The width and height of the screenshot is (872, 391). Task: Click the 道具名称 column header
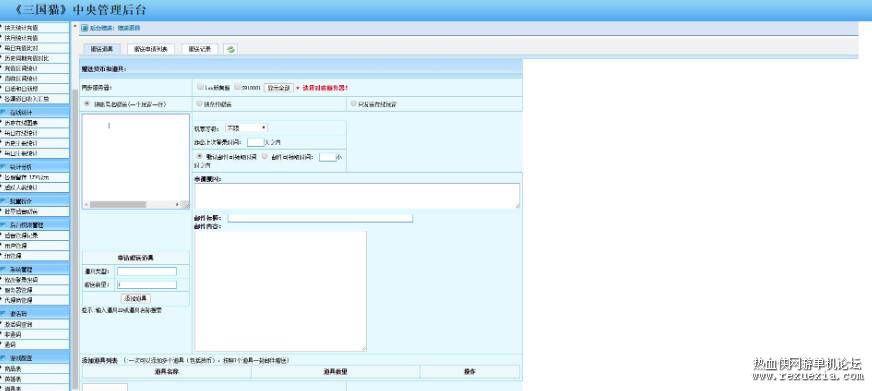point(167,372)
